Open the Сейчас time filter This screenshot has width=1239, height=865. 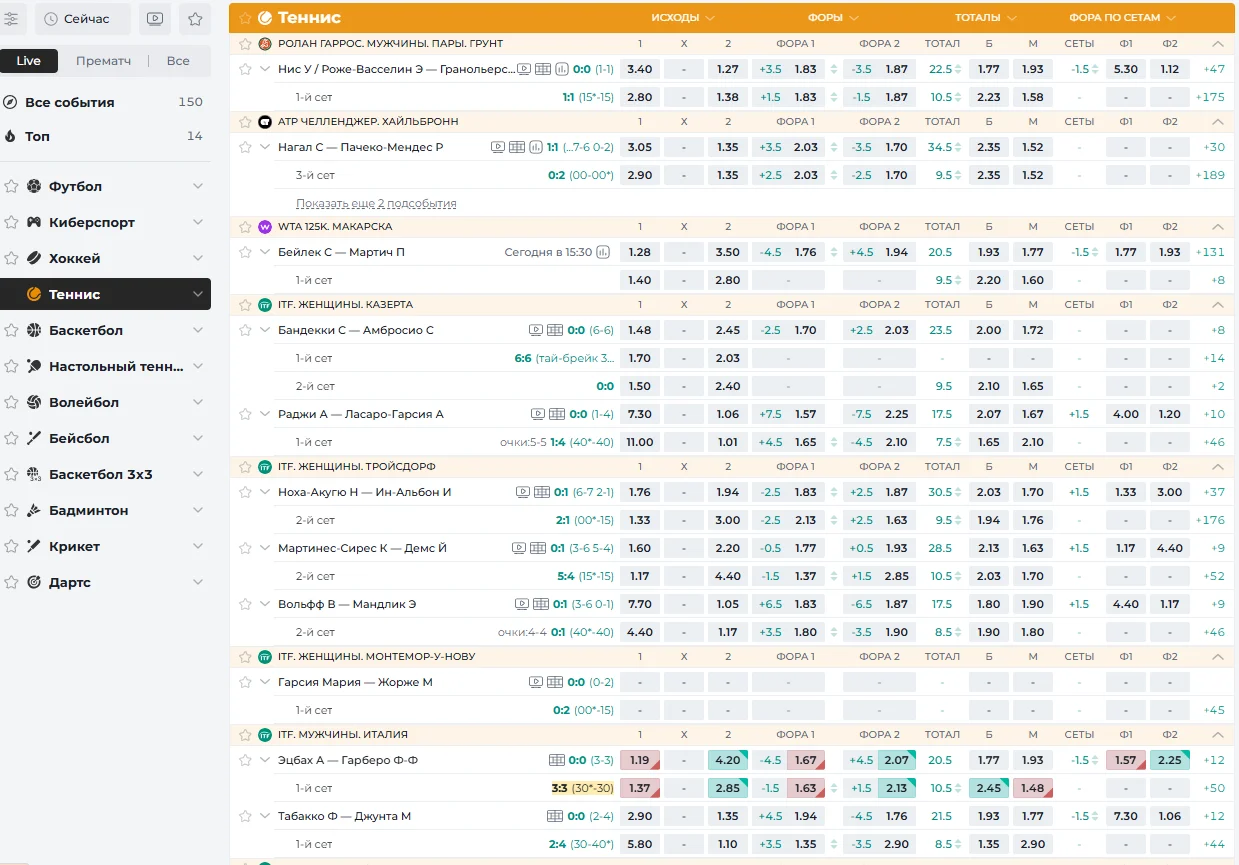click(x=83, y=19)
